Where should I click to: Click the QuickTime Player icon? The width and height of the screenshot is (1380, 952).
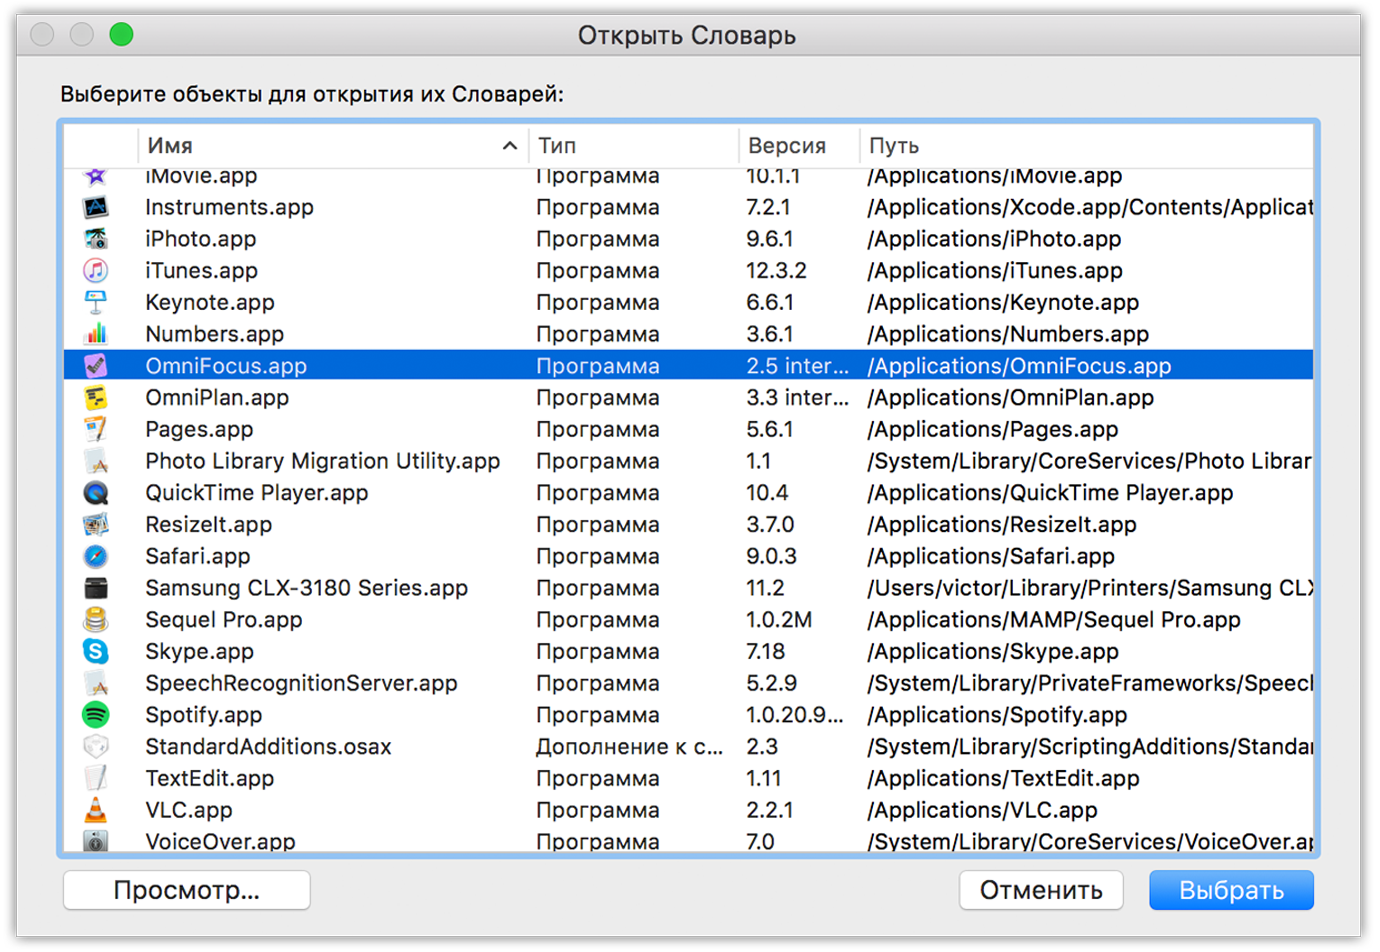click(96, 493)
